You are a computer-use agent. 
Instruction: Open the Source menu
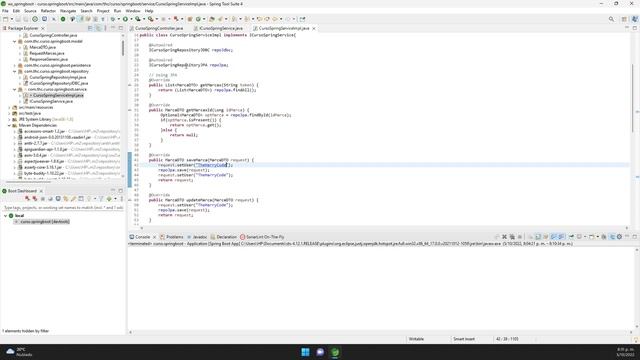pos(30,11)
